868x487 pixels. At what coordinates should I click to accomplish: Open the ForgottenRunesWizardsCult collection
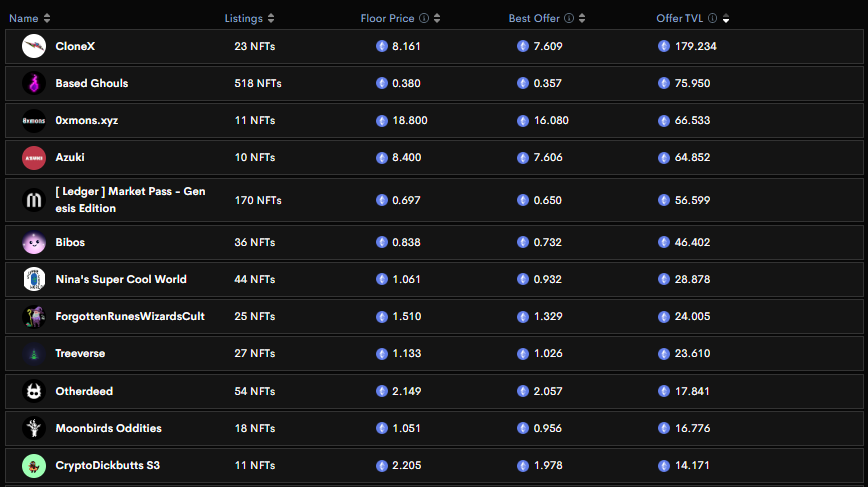click(130, 317)
